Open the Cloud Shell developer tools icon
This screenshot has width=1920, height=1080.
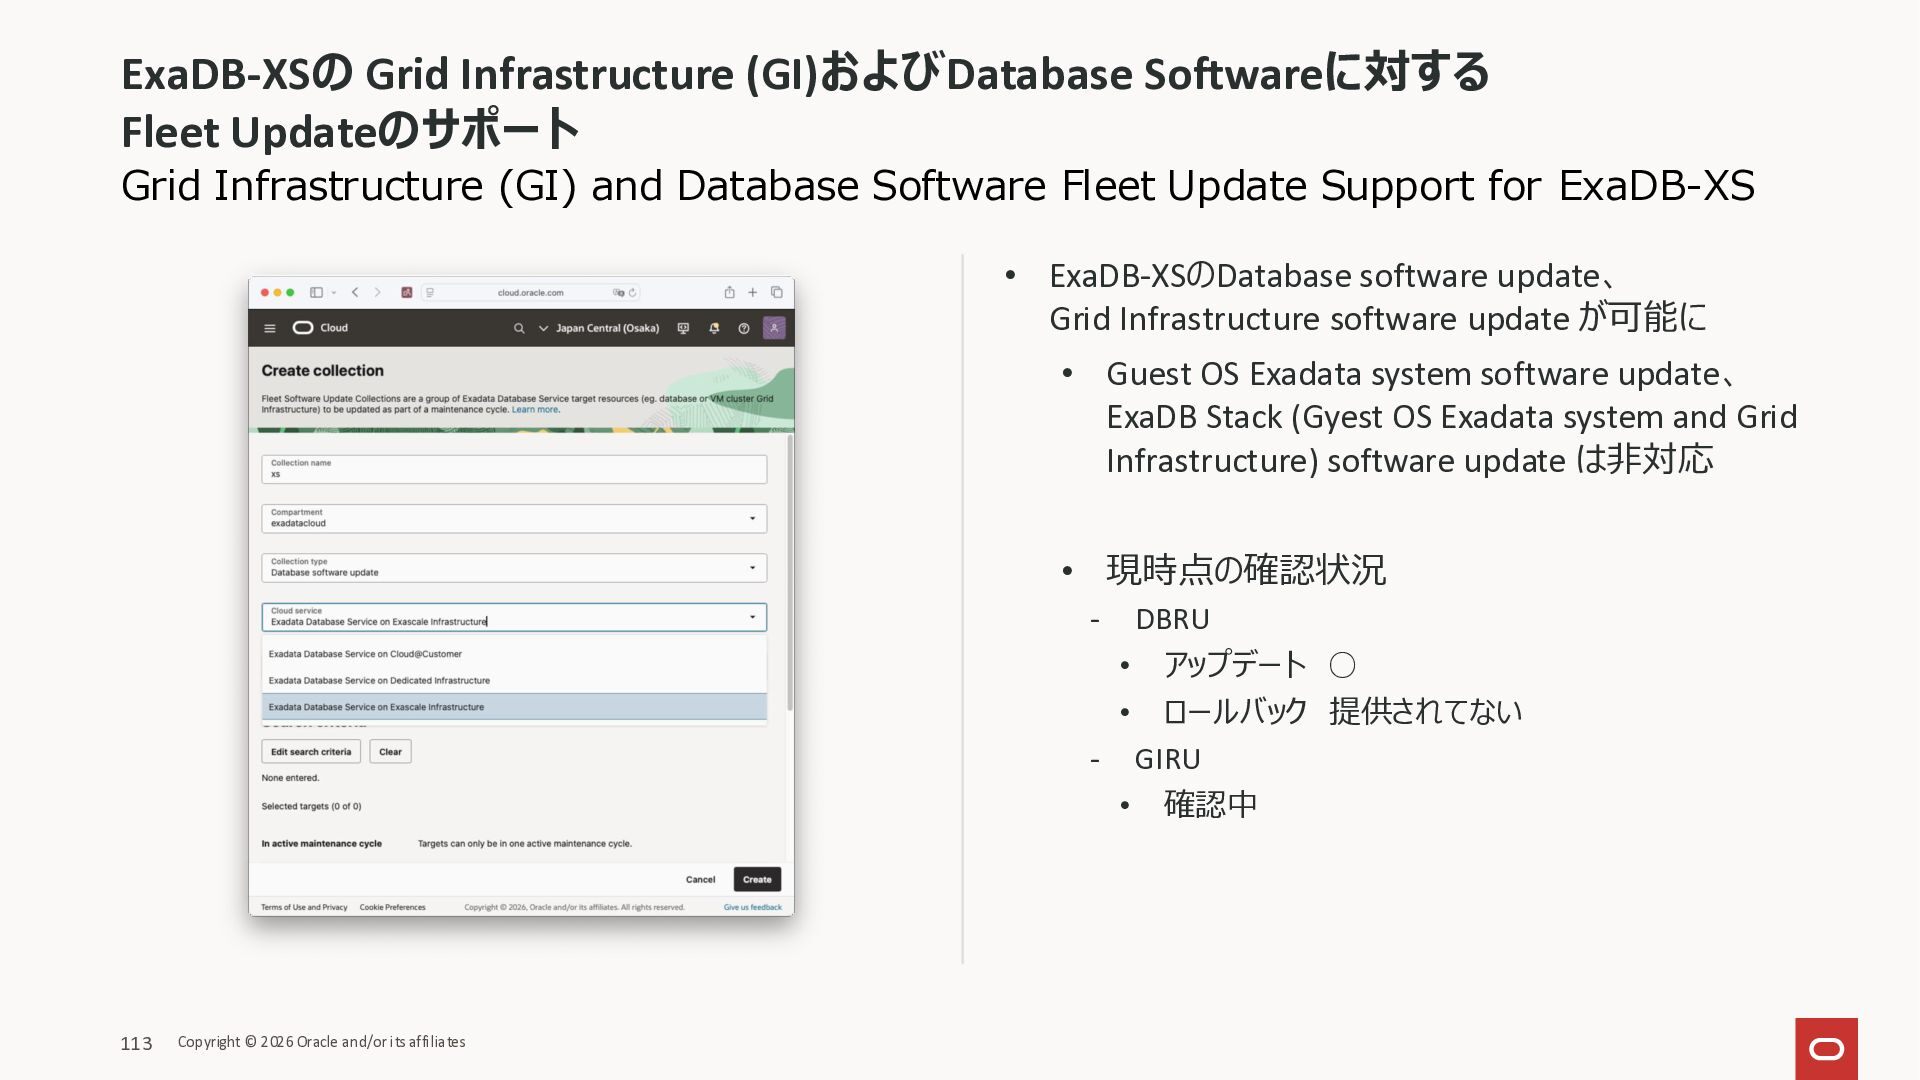click(x=683, y=328)
